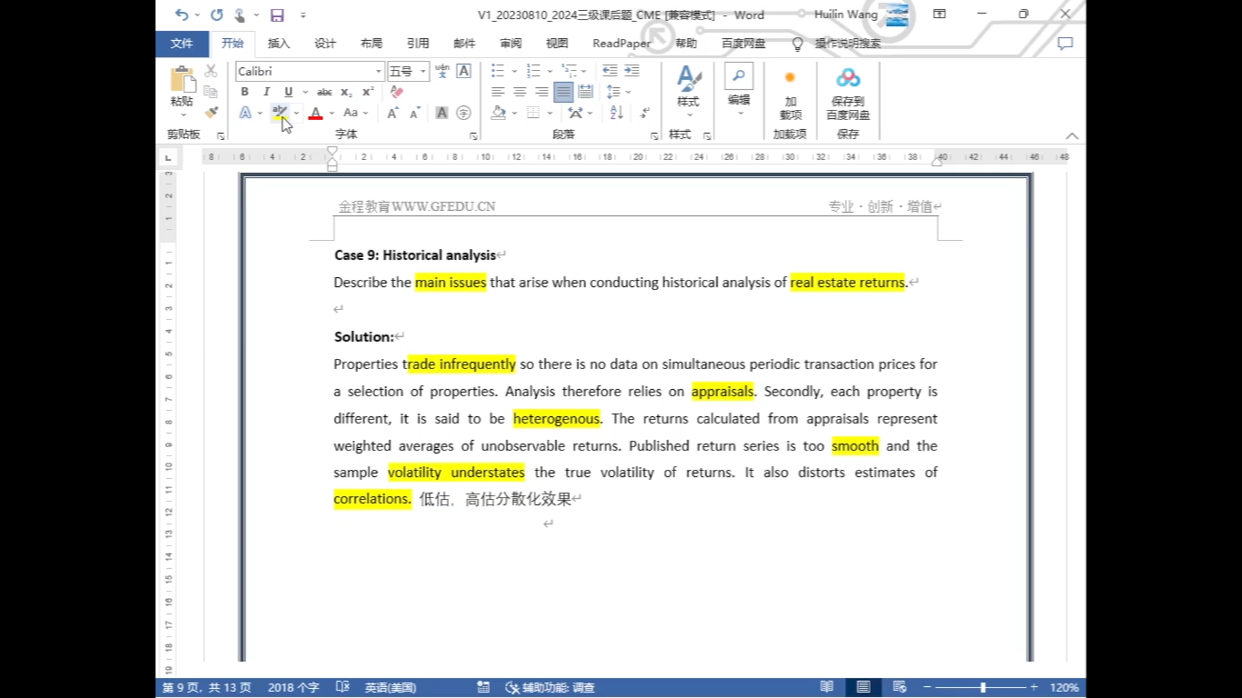Click the Save floppy disk icon
The height and width of the screenshot is (698, 1242).
277,15
